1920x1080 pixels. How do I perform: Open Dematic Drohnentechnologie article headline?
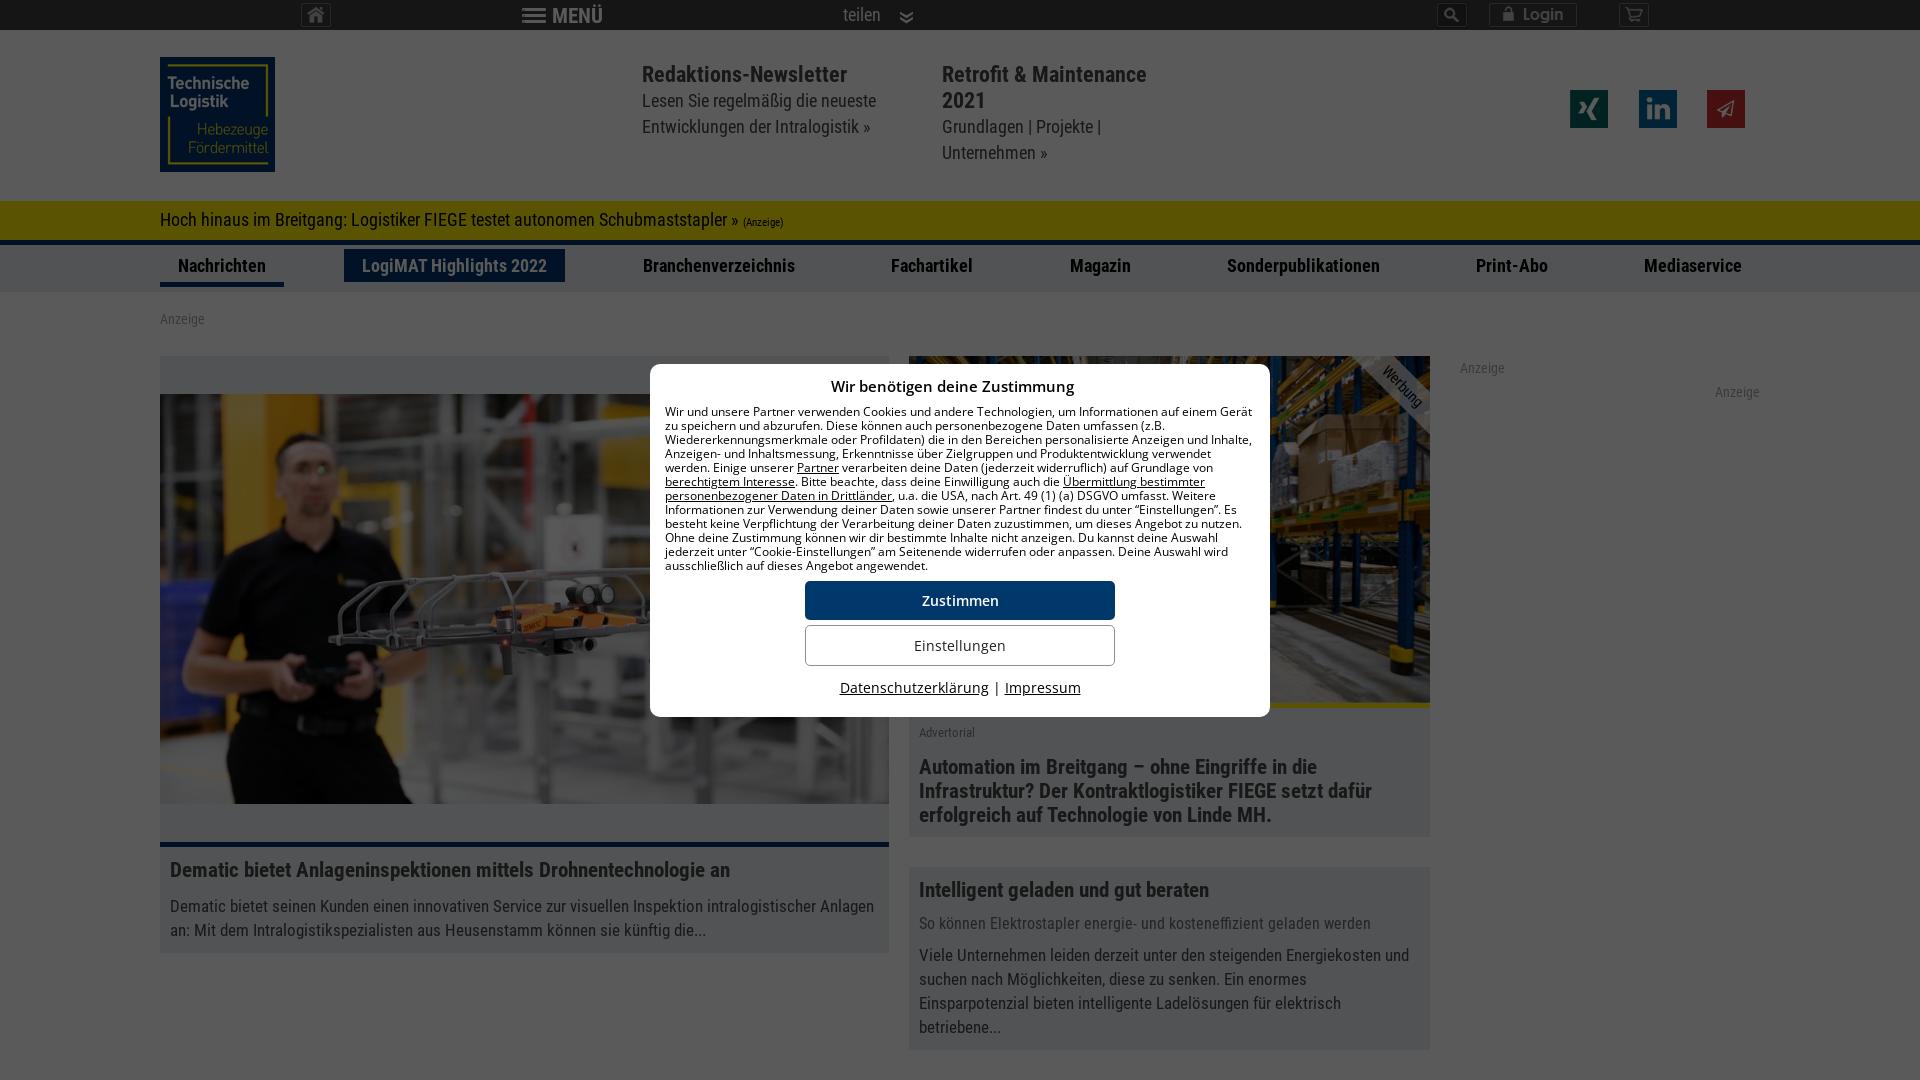(450, 870)
